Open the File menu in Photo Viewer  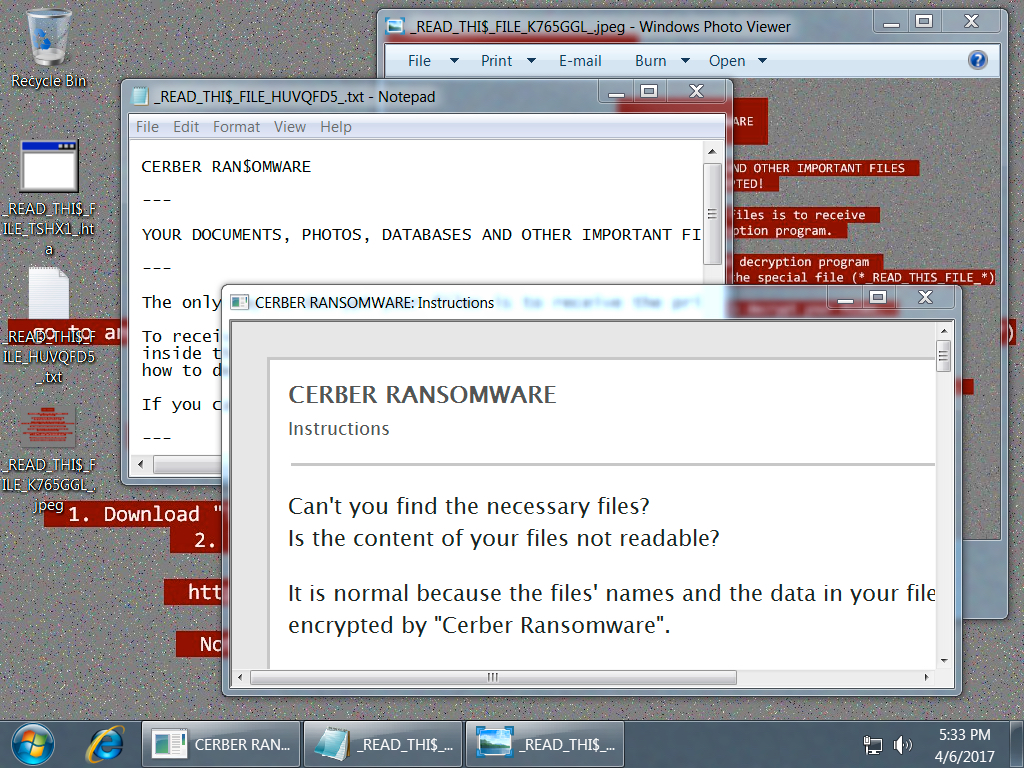[419, 61]
